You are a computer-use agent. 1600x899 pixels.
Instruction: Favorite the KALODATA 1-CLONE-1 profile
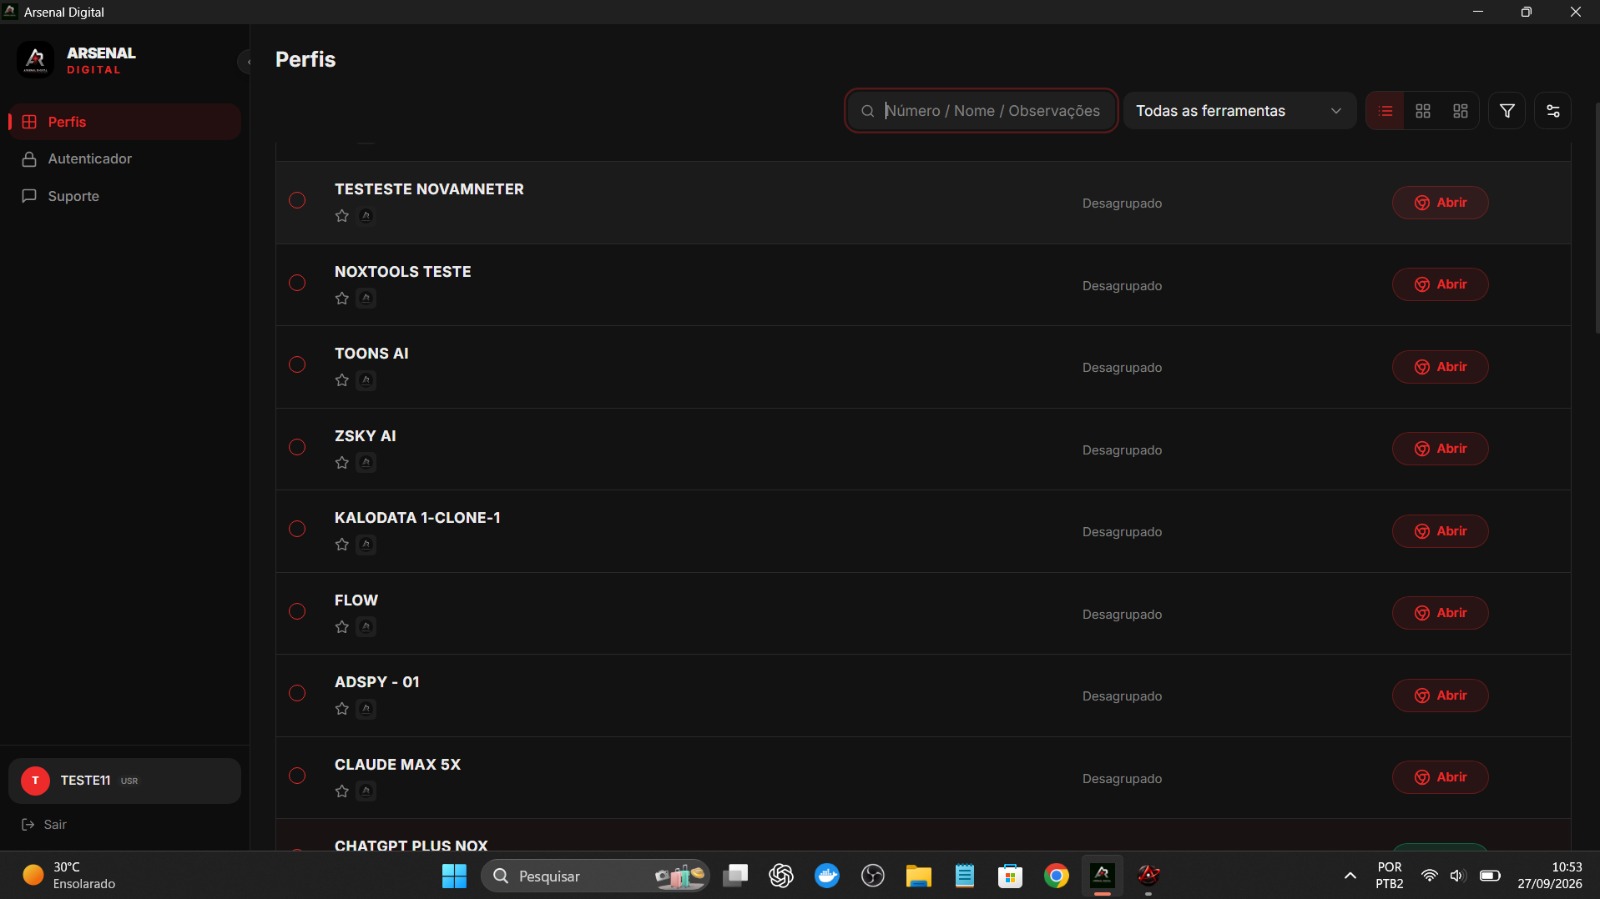point(342,545)
